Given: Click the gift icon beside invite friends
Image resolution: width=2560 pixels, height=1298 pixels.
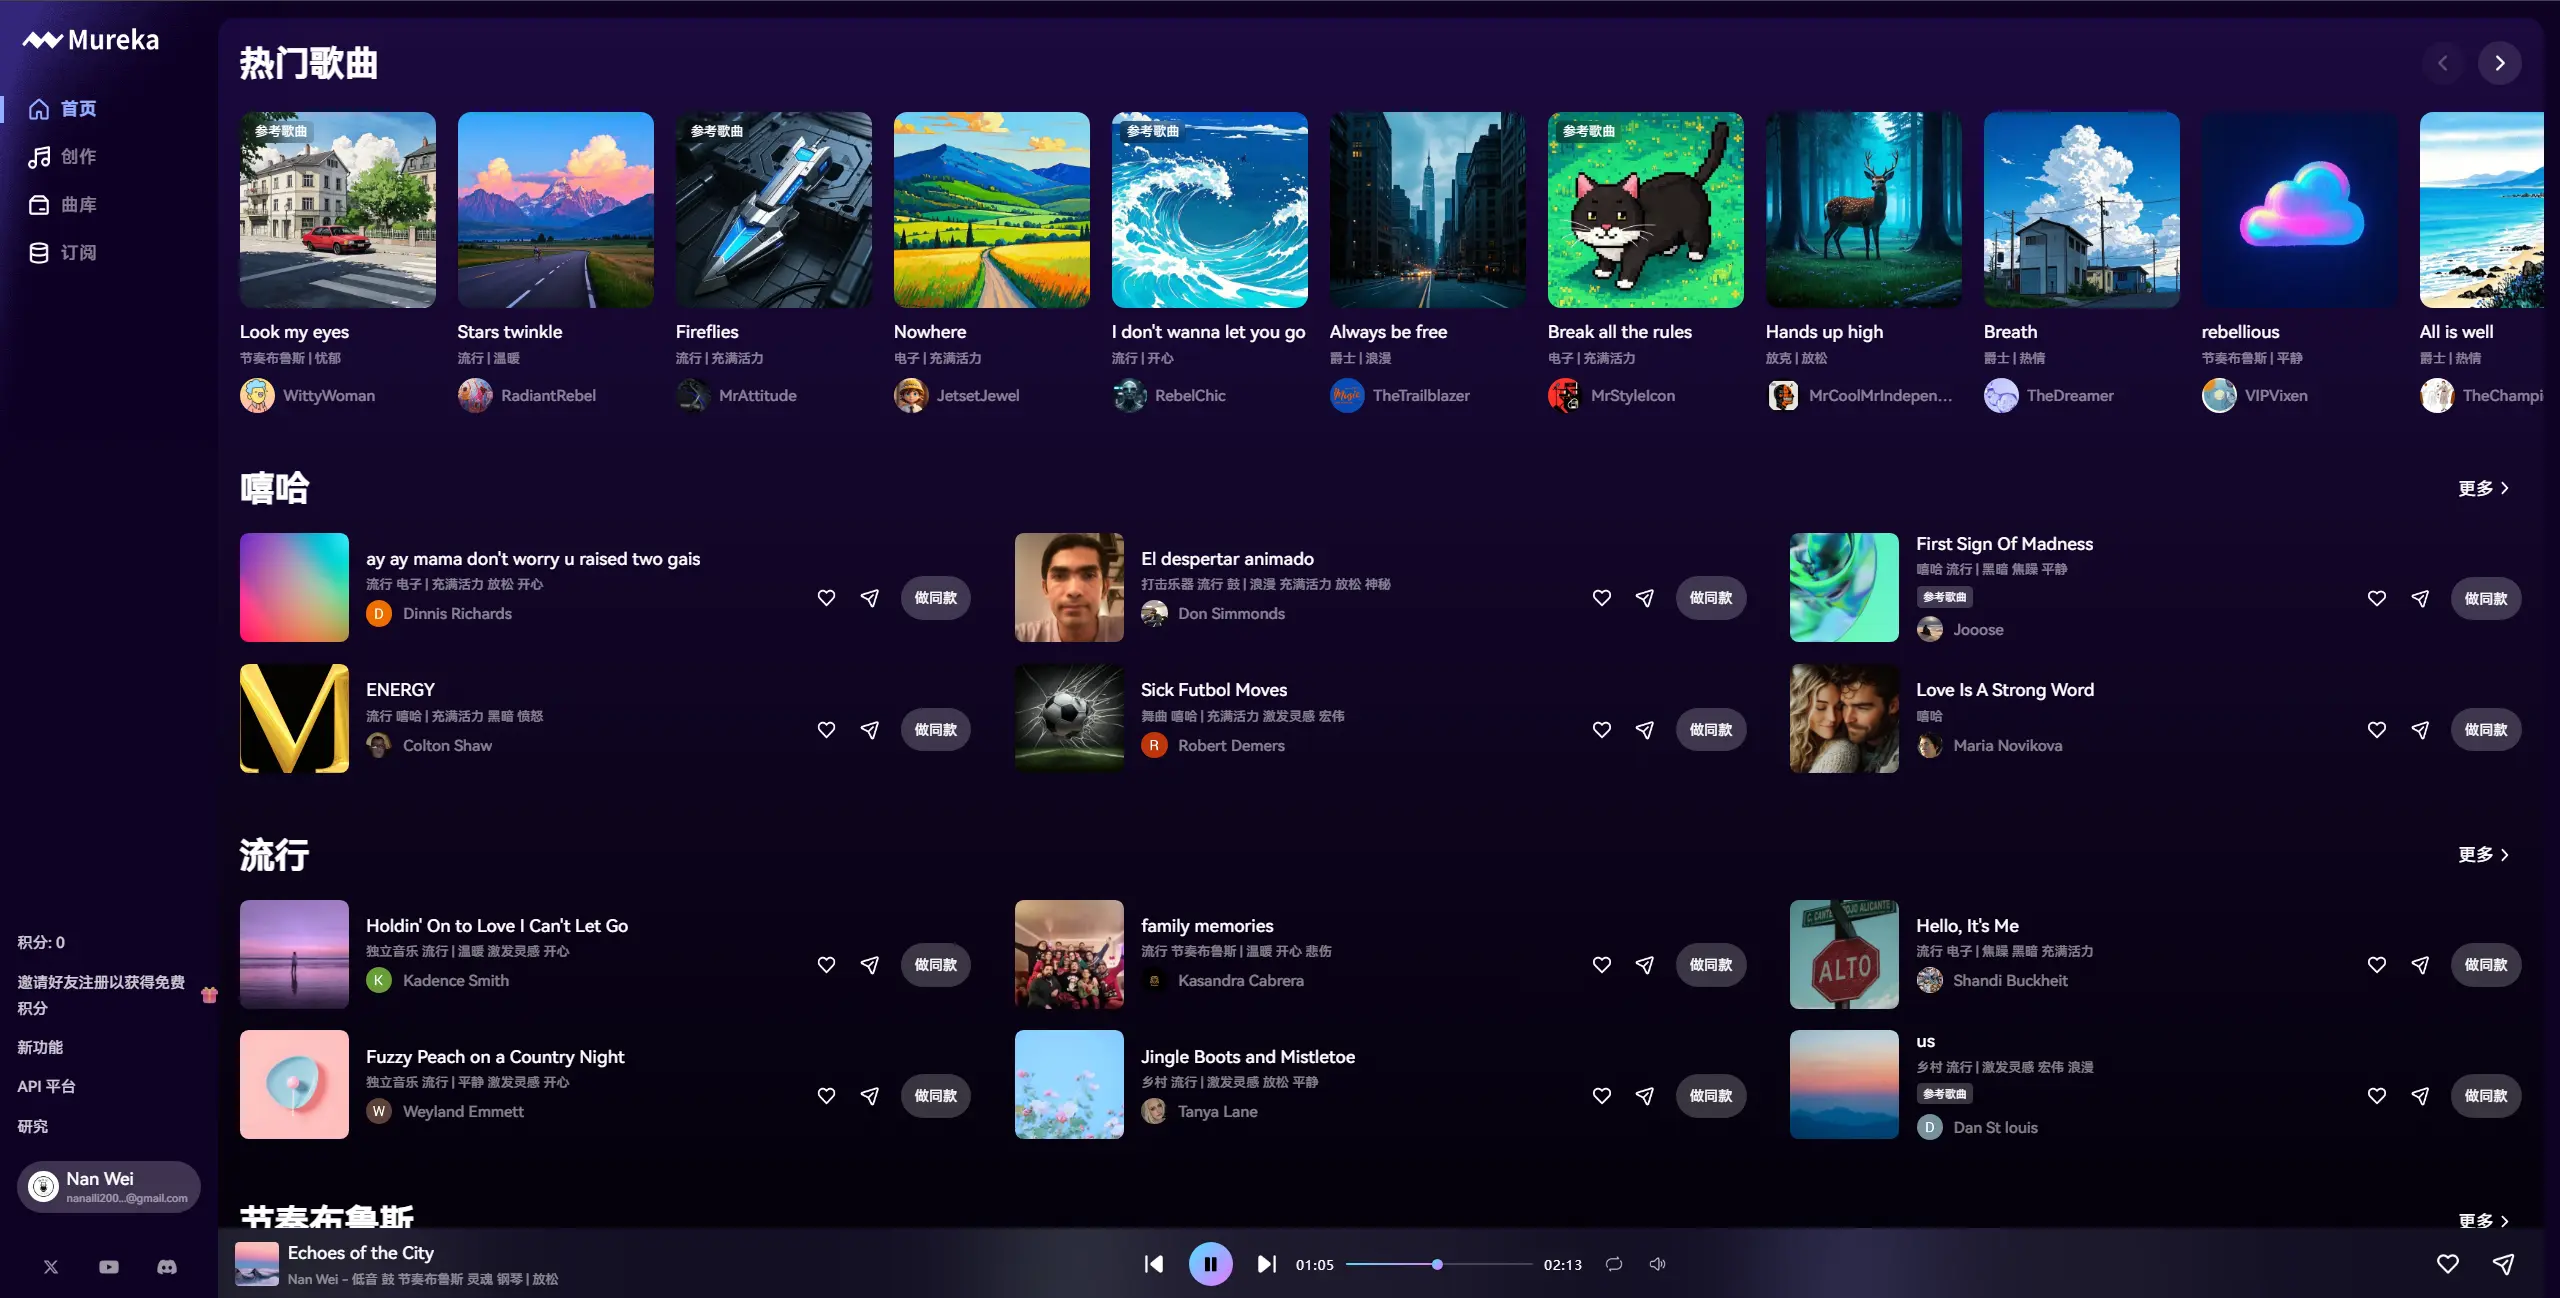Looking at the screenshot, I should (x=209, y=995).
